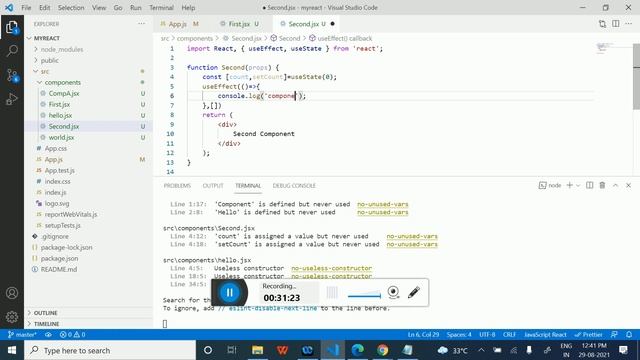Screen dimensions: 640x360
Task: Open the Manage gear in activity bar
Action: pyautogui.click(x=12, y=316)
